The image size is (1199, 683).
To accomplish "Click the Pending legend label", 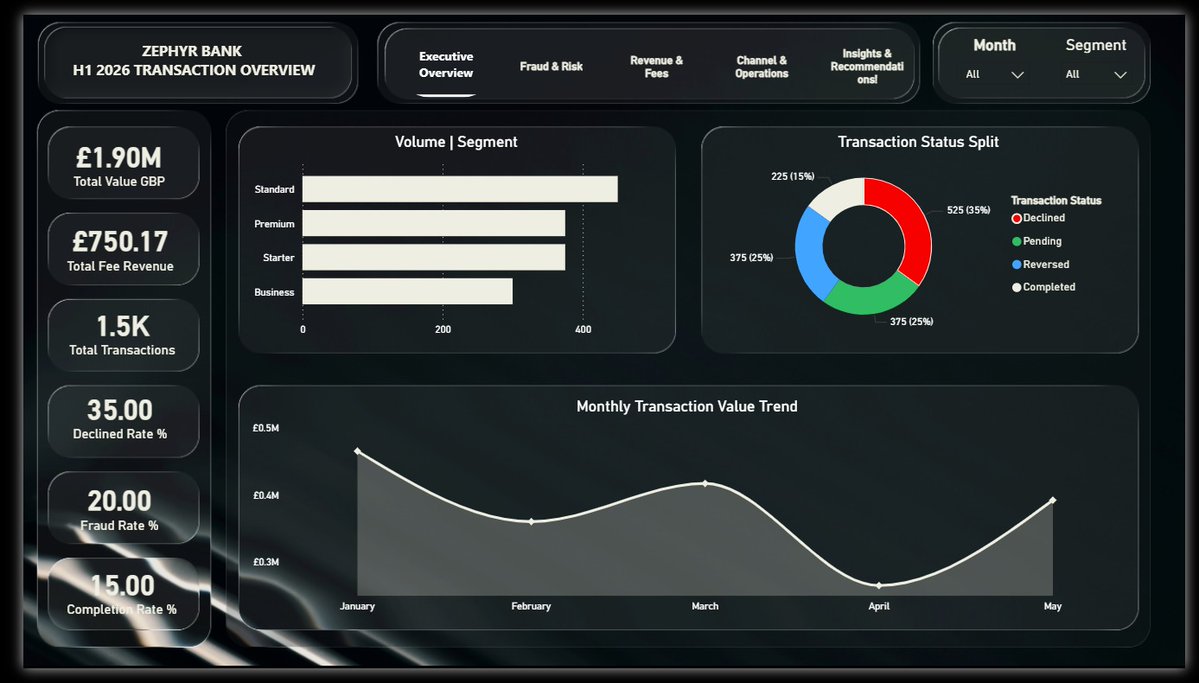I will pyautogui.click(x=1042, y=241).
